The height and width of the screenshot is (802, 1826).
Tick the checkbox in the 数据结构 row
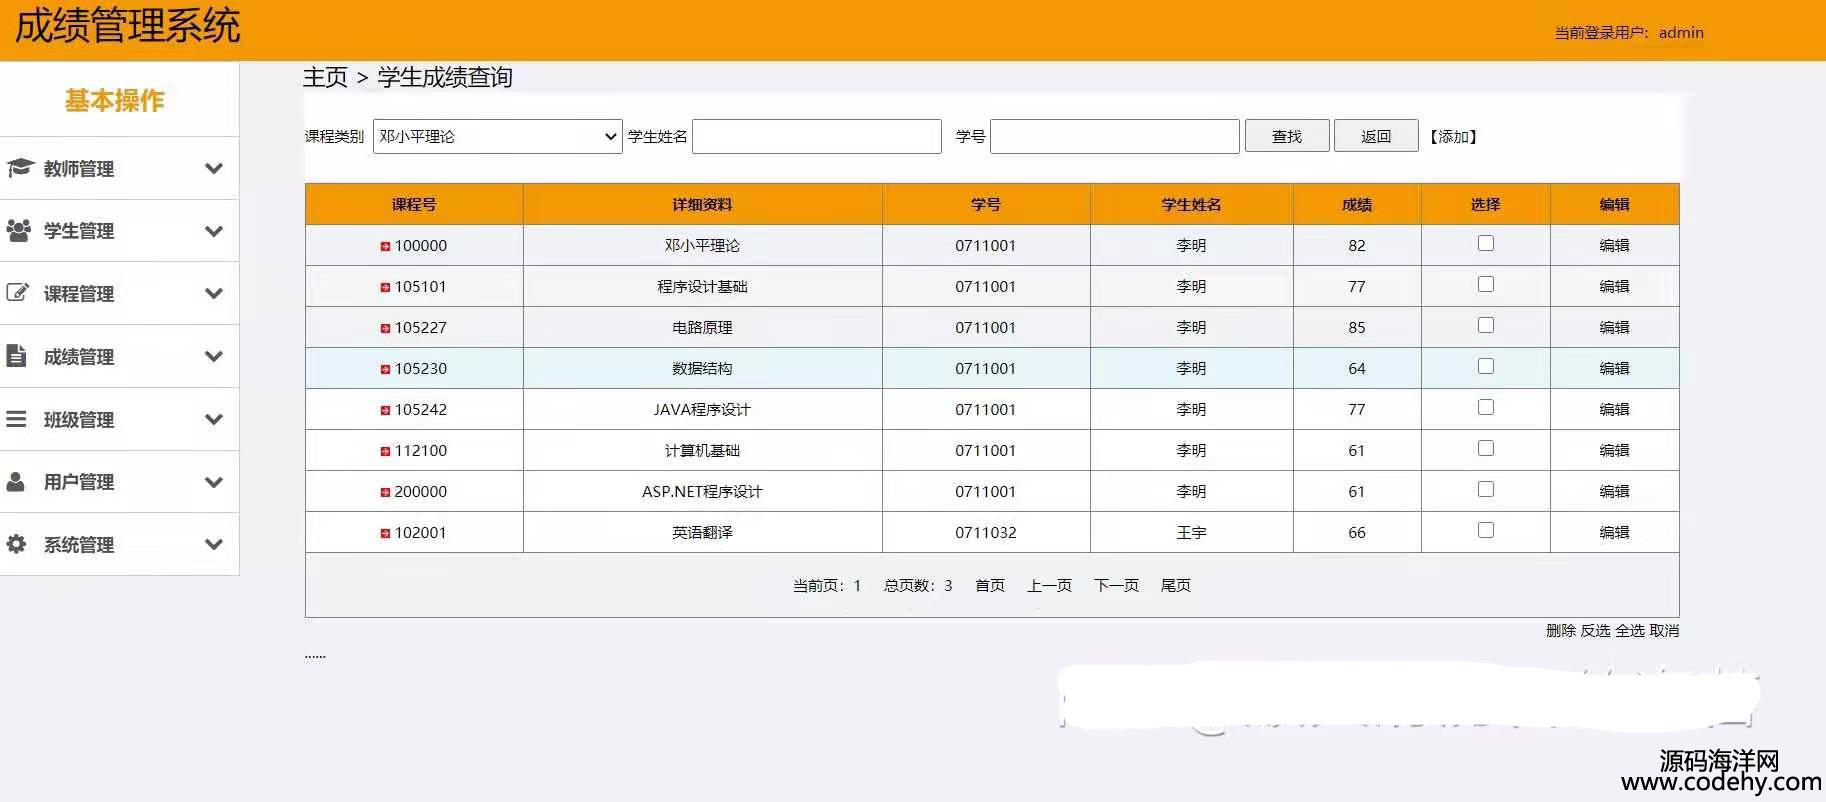pyautogui.click(x=1485, y=366)
